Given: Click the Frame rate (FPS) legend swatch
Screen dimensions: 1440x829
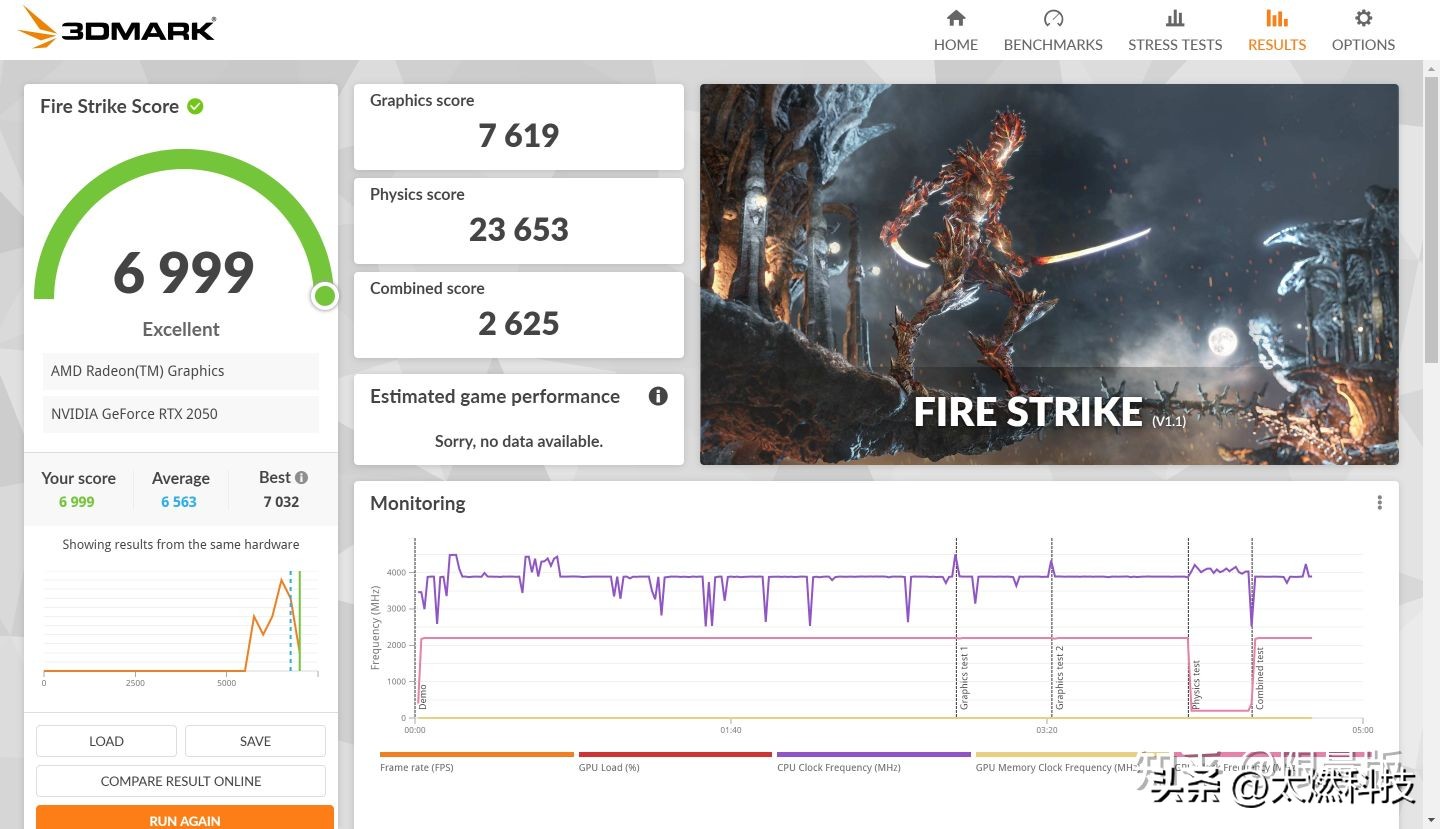Looking at the screenshot, I should coord(477,755).
